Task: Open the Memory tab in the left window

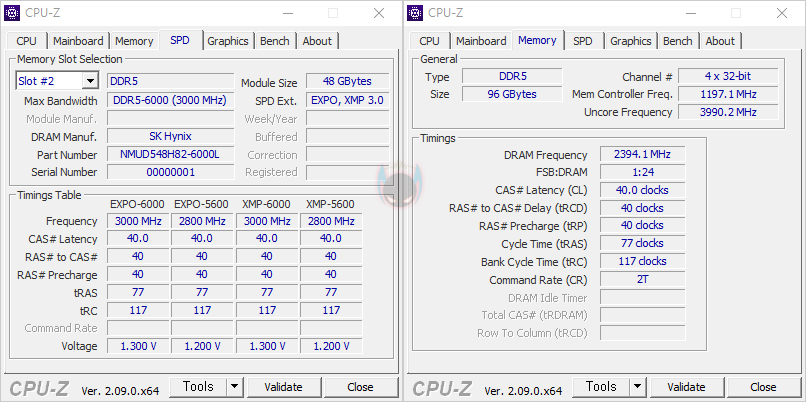Action: (x=134, y=41)
